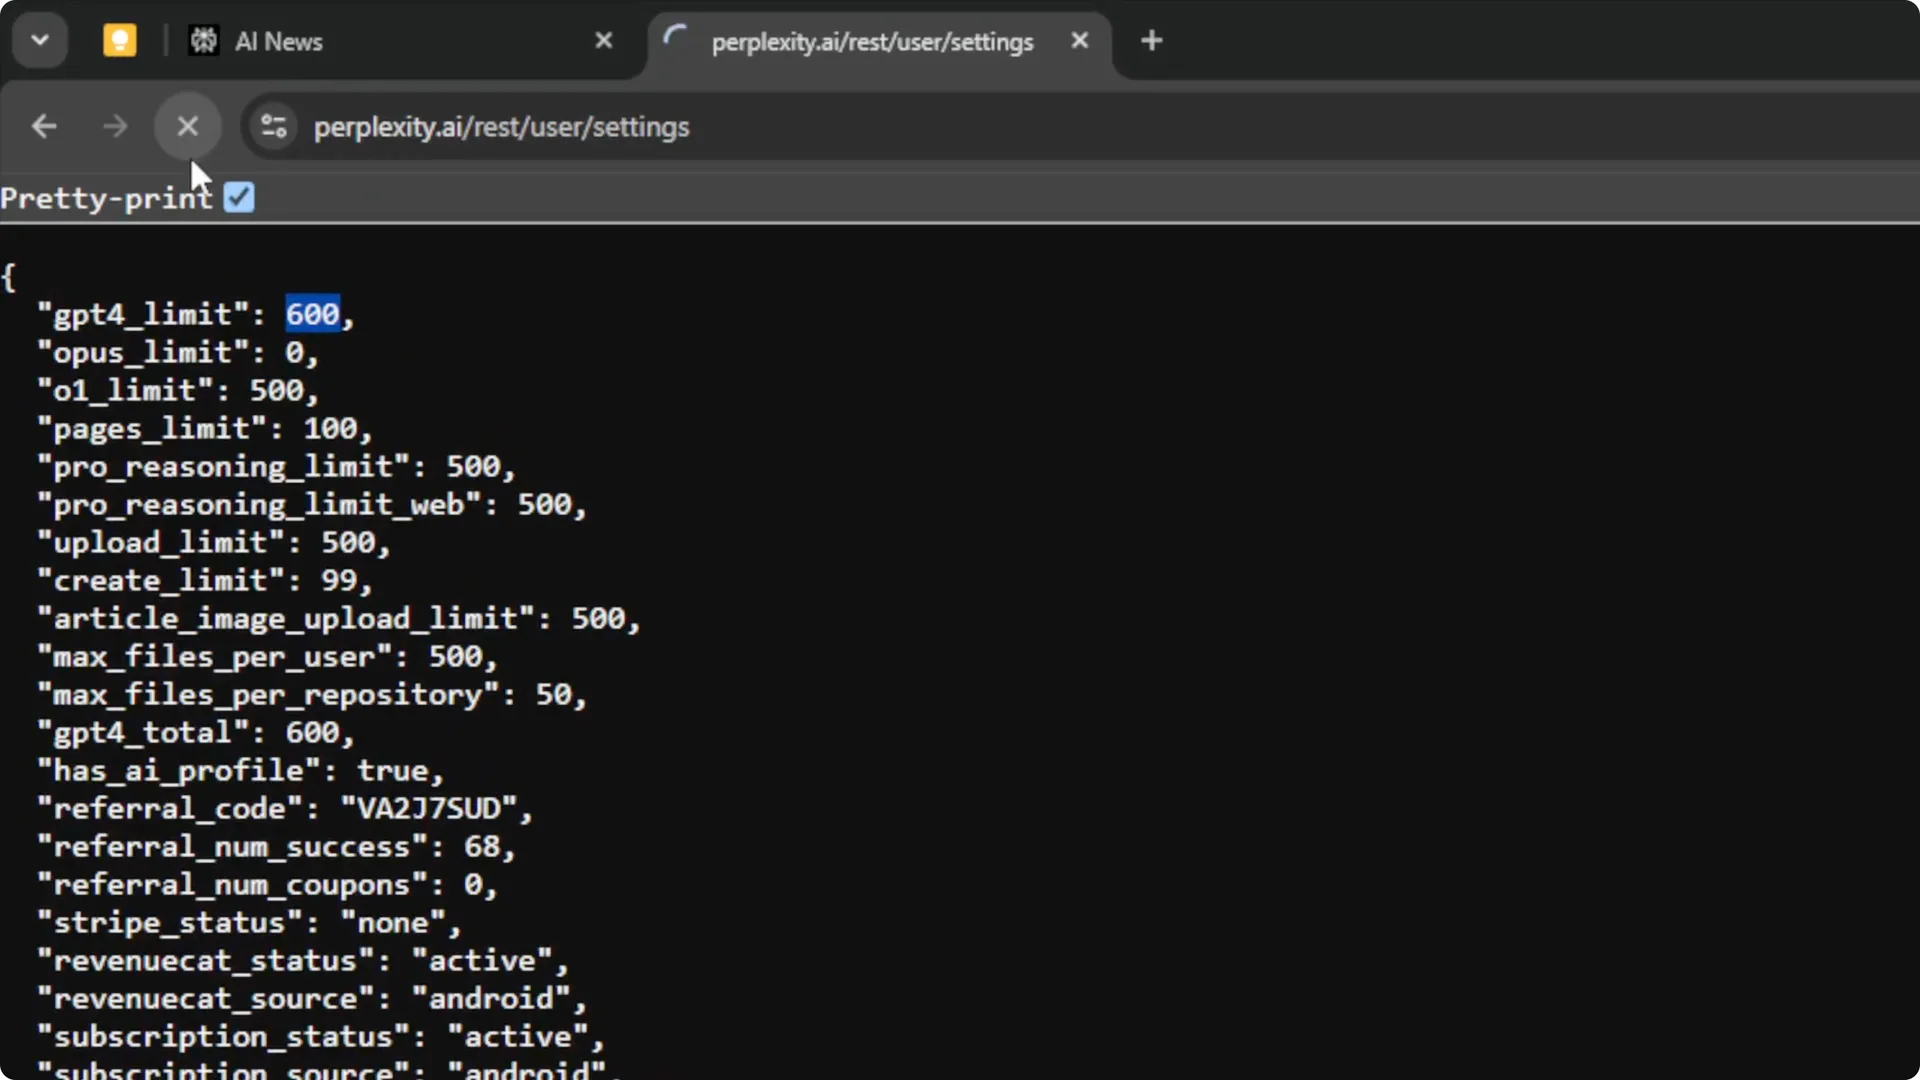Viewport: 1920px width, 1080px height.
Task: Close the AI News tab
Action: pos(603,40)
